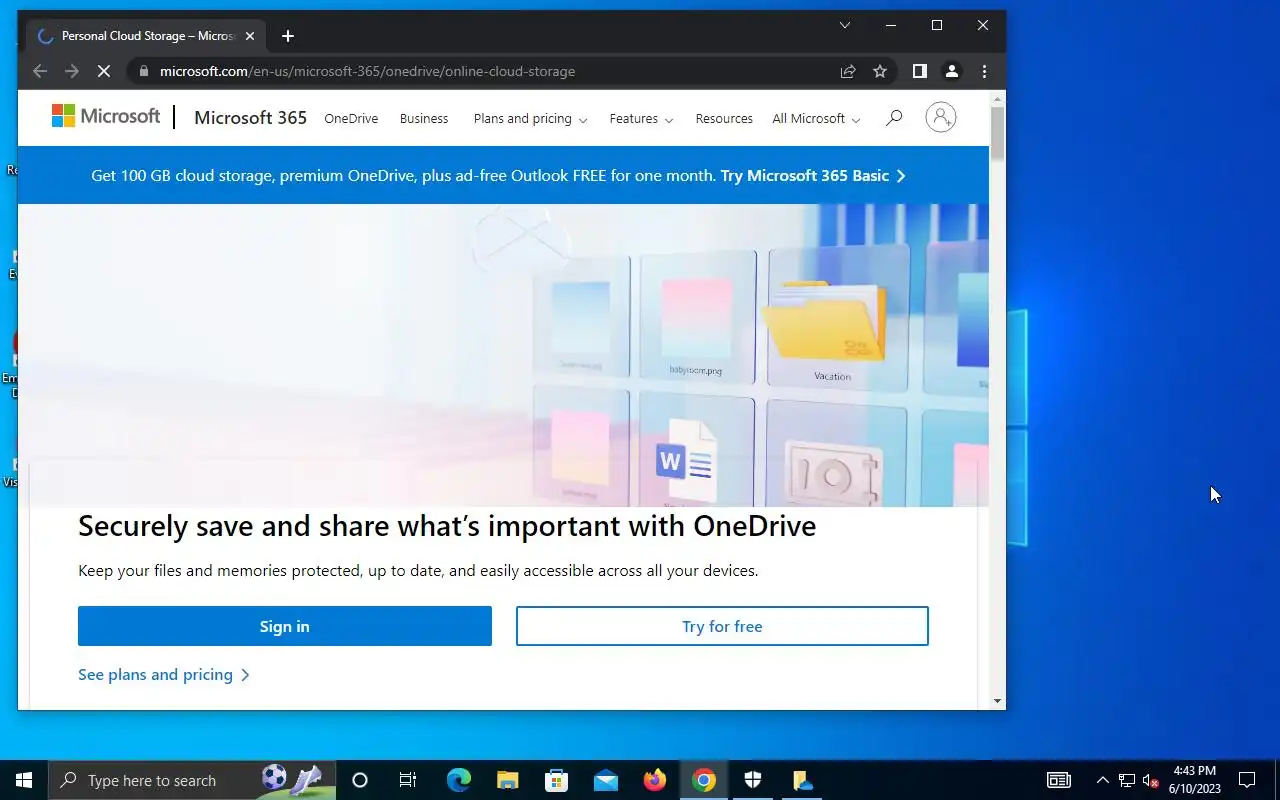Screen dimensions: 1280x800
Task: Open notification center icon
Action: (1247, 780)
